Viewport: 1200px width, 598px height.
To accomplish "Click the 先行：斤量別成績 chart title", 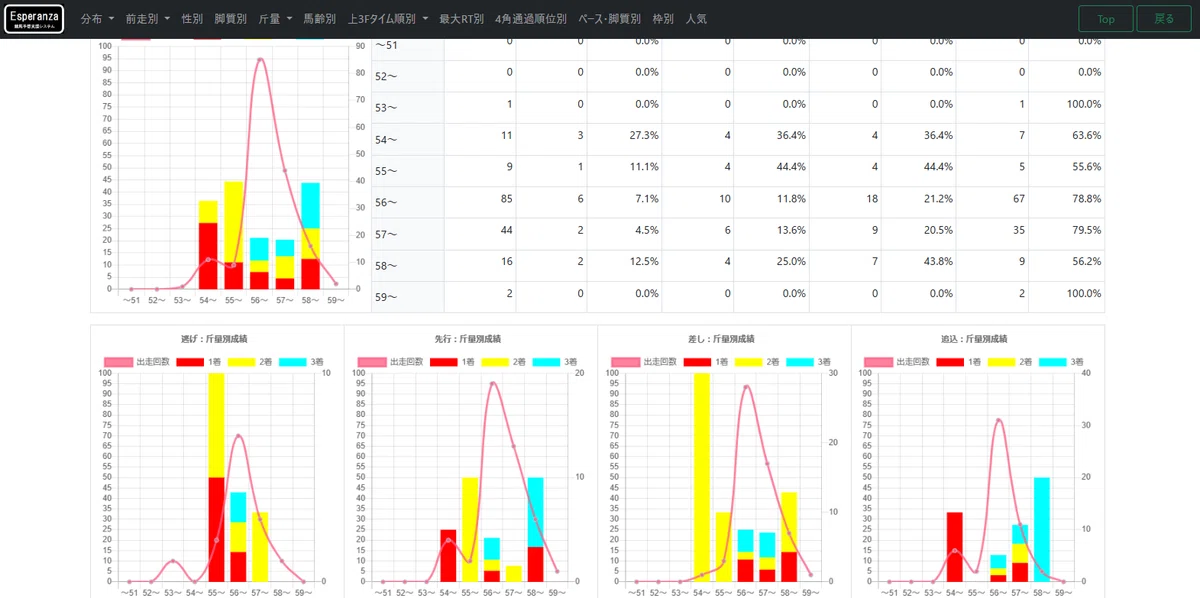I will (467, 339).
